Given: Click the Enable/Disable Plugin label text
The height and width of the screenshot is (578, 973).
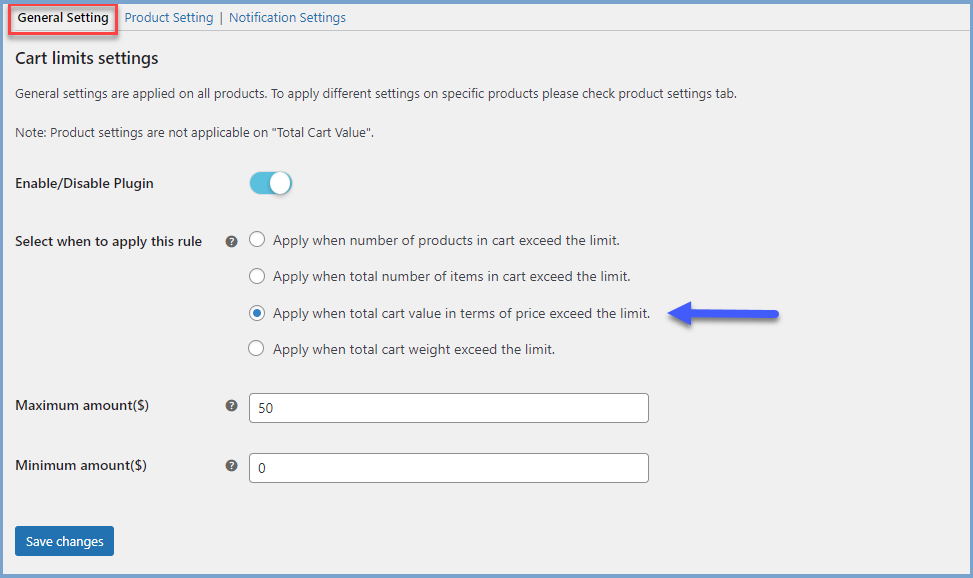Looking at the screenshot, I should pos(85,183).
